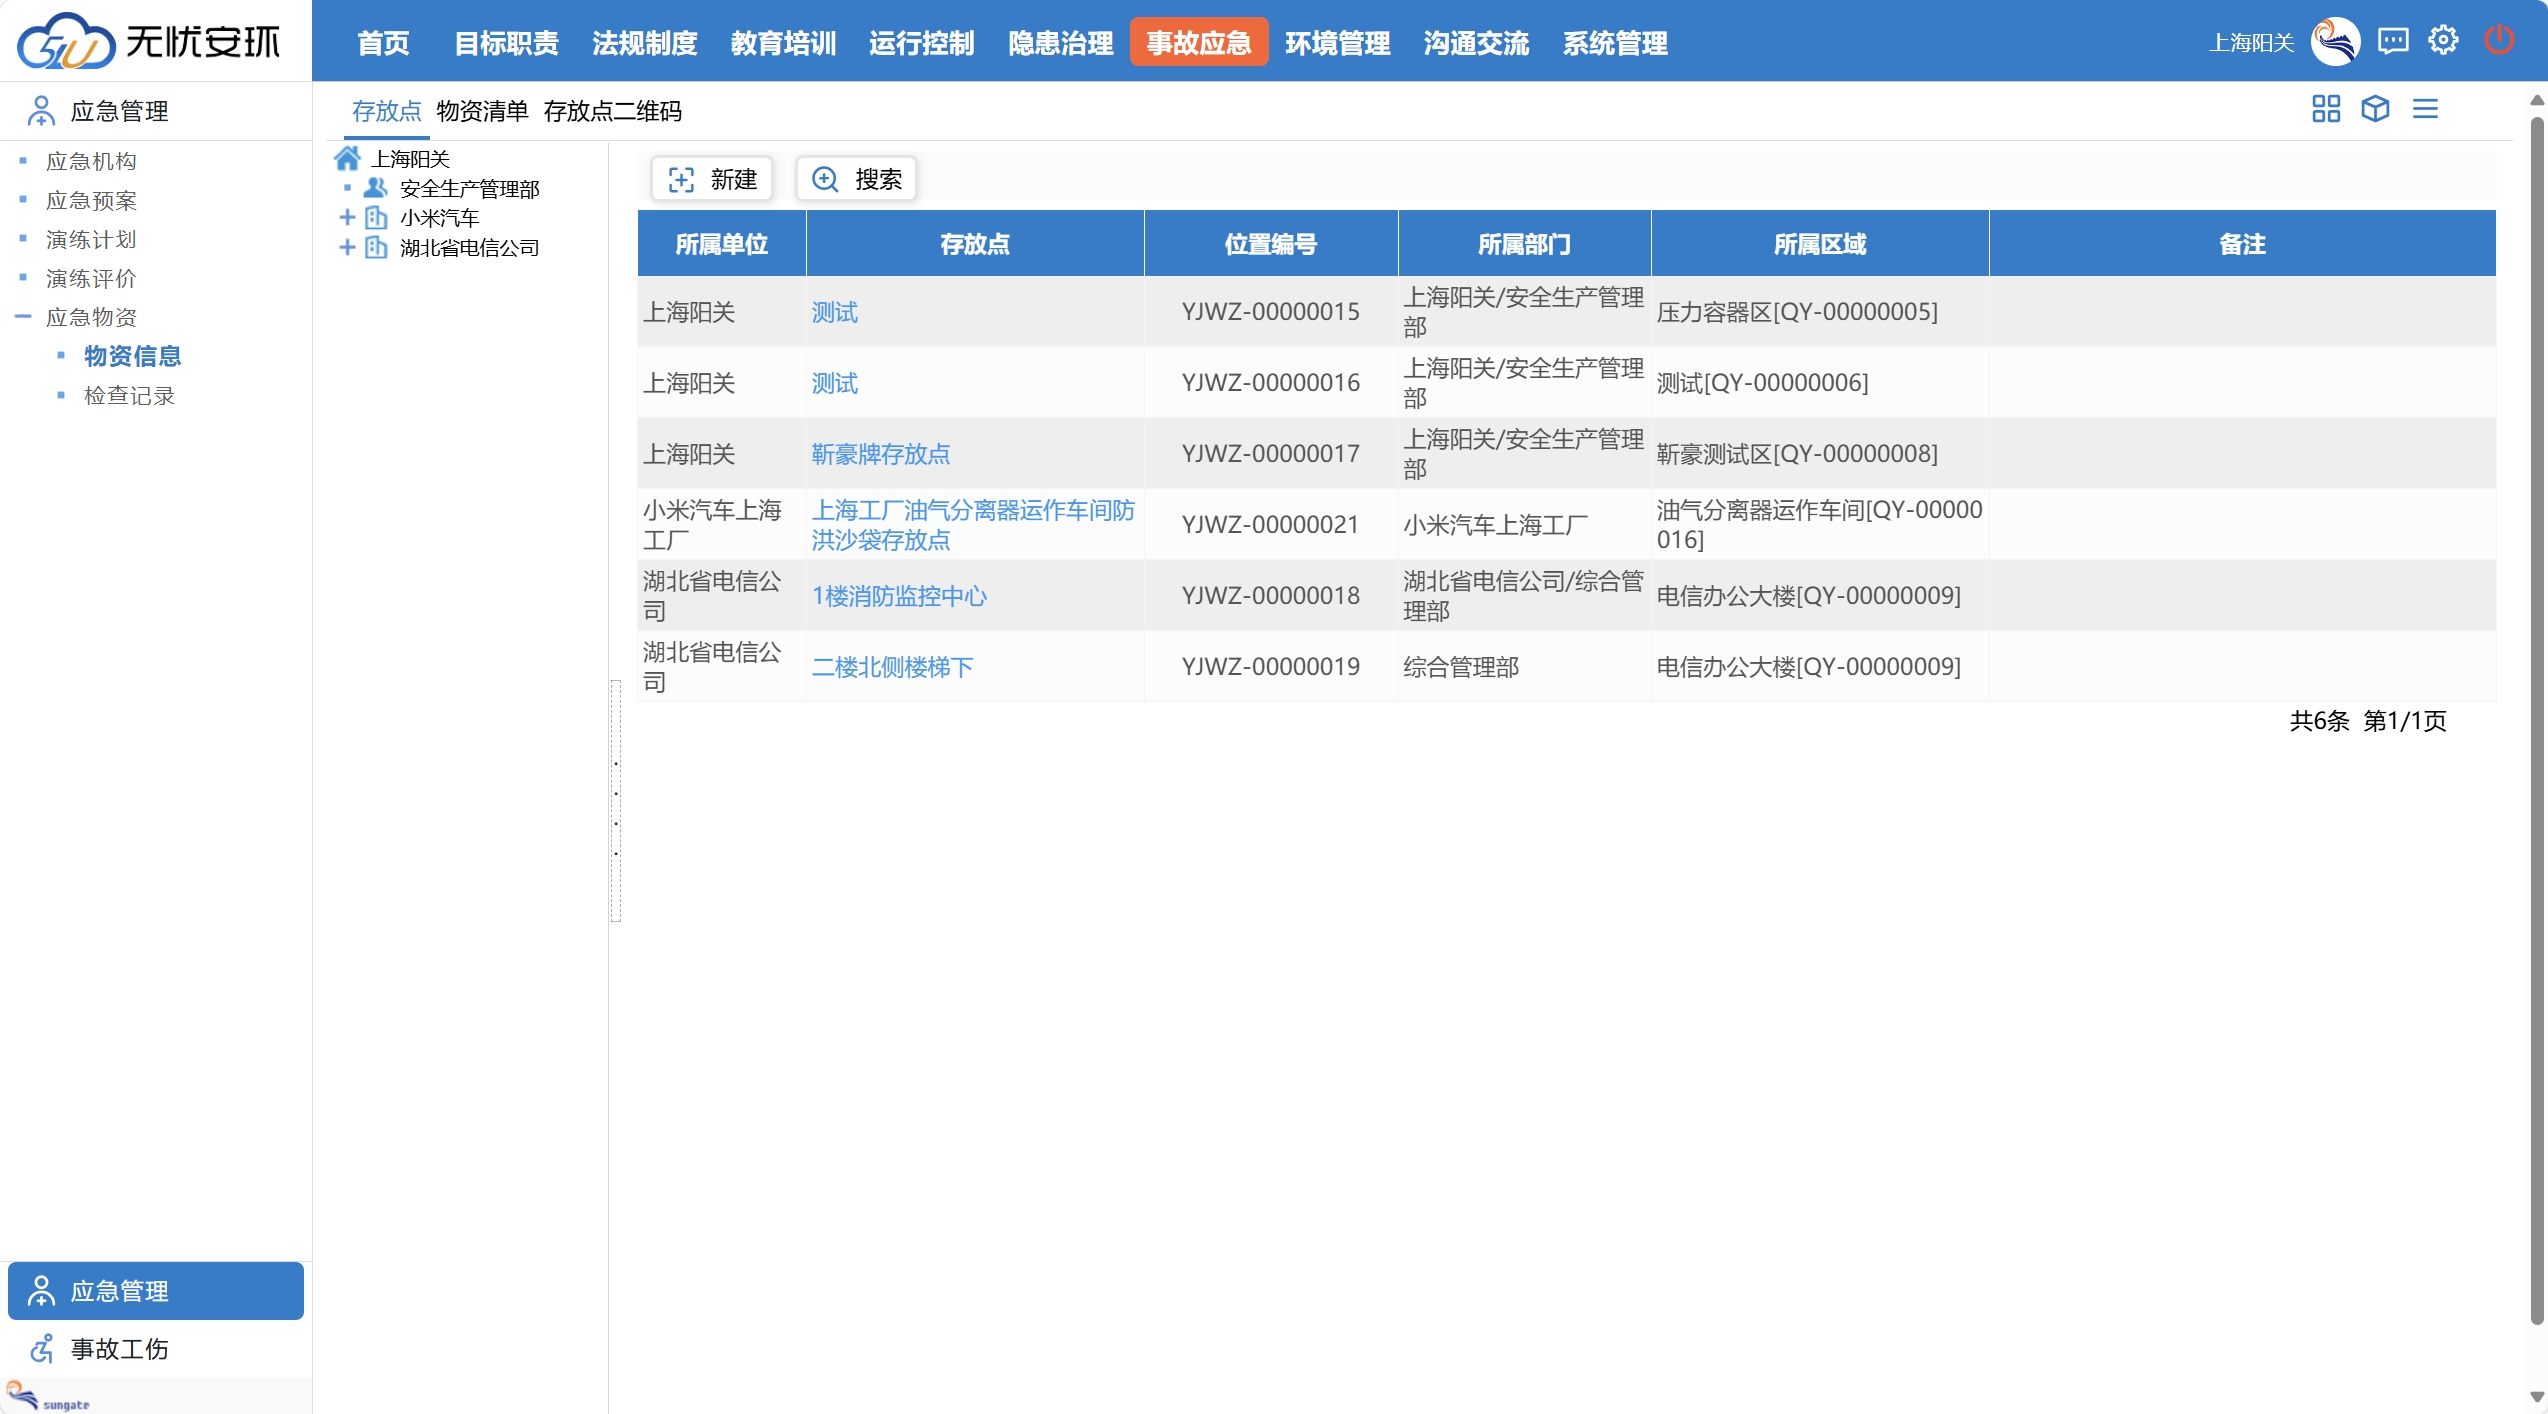This screenshot has height=1414, width=2548.
Task: Click the 上海阳关 home tree icon
Action: 347,158
